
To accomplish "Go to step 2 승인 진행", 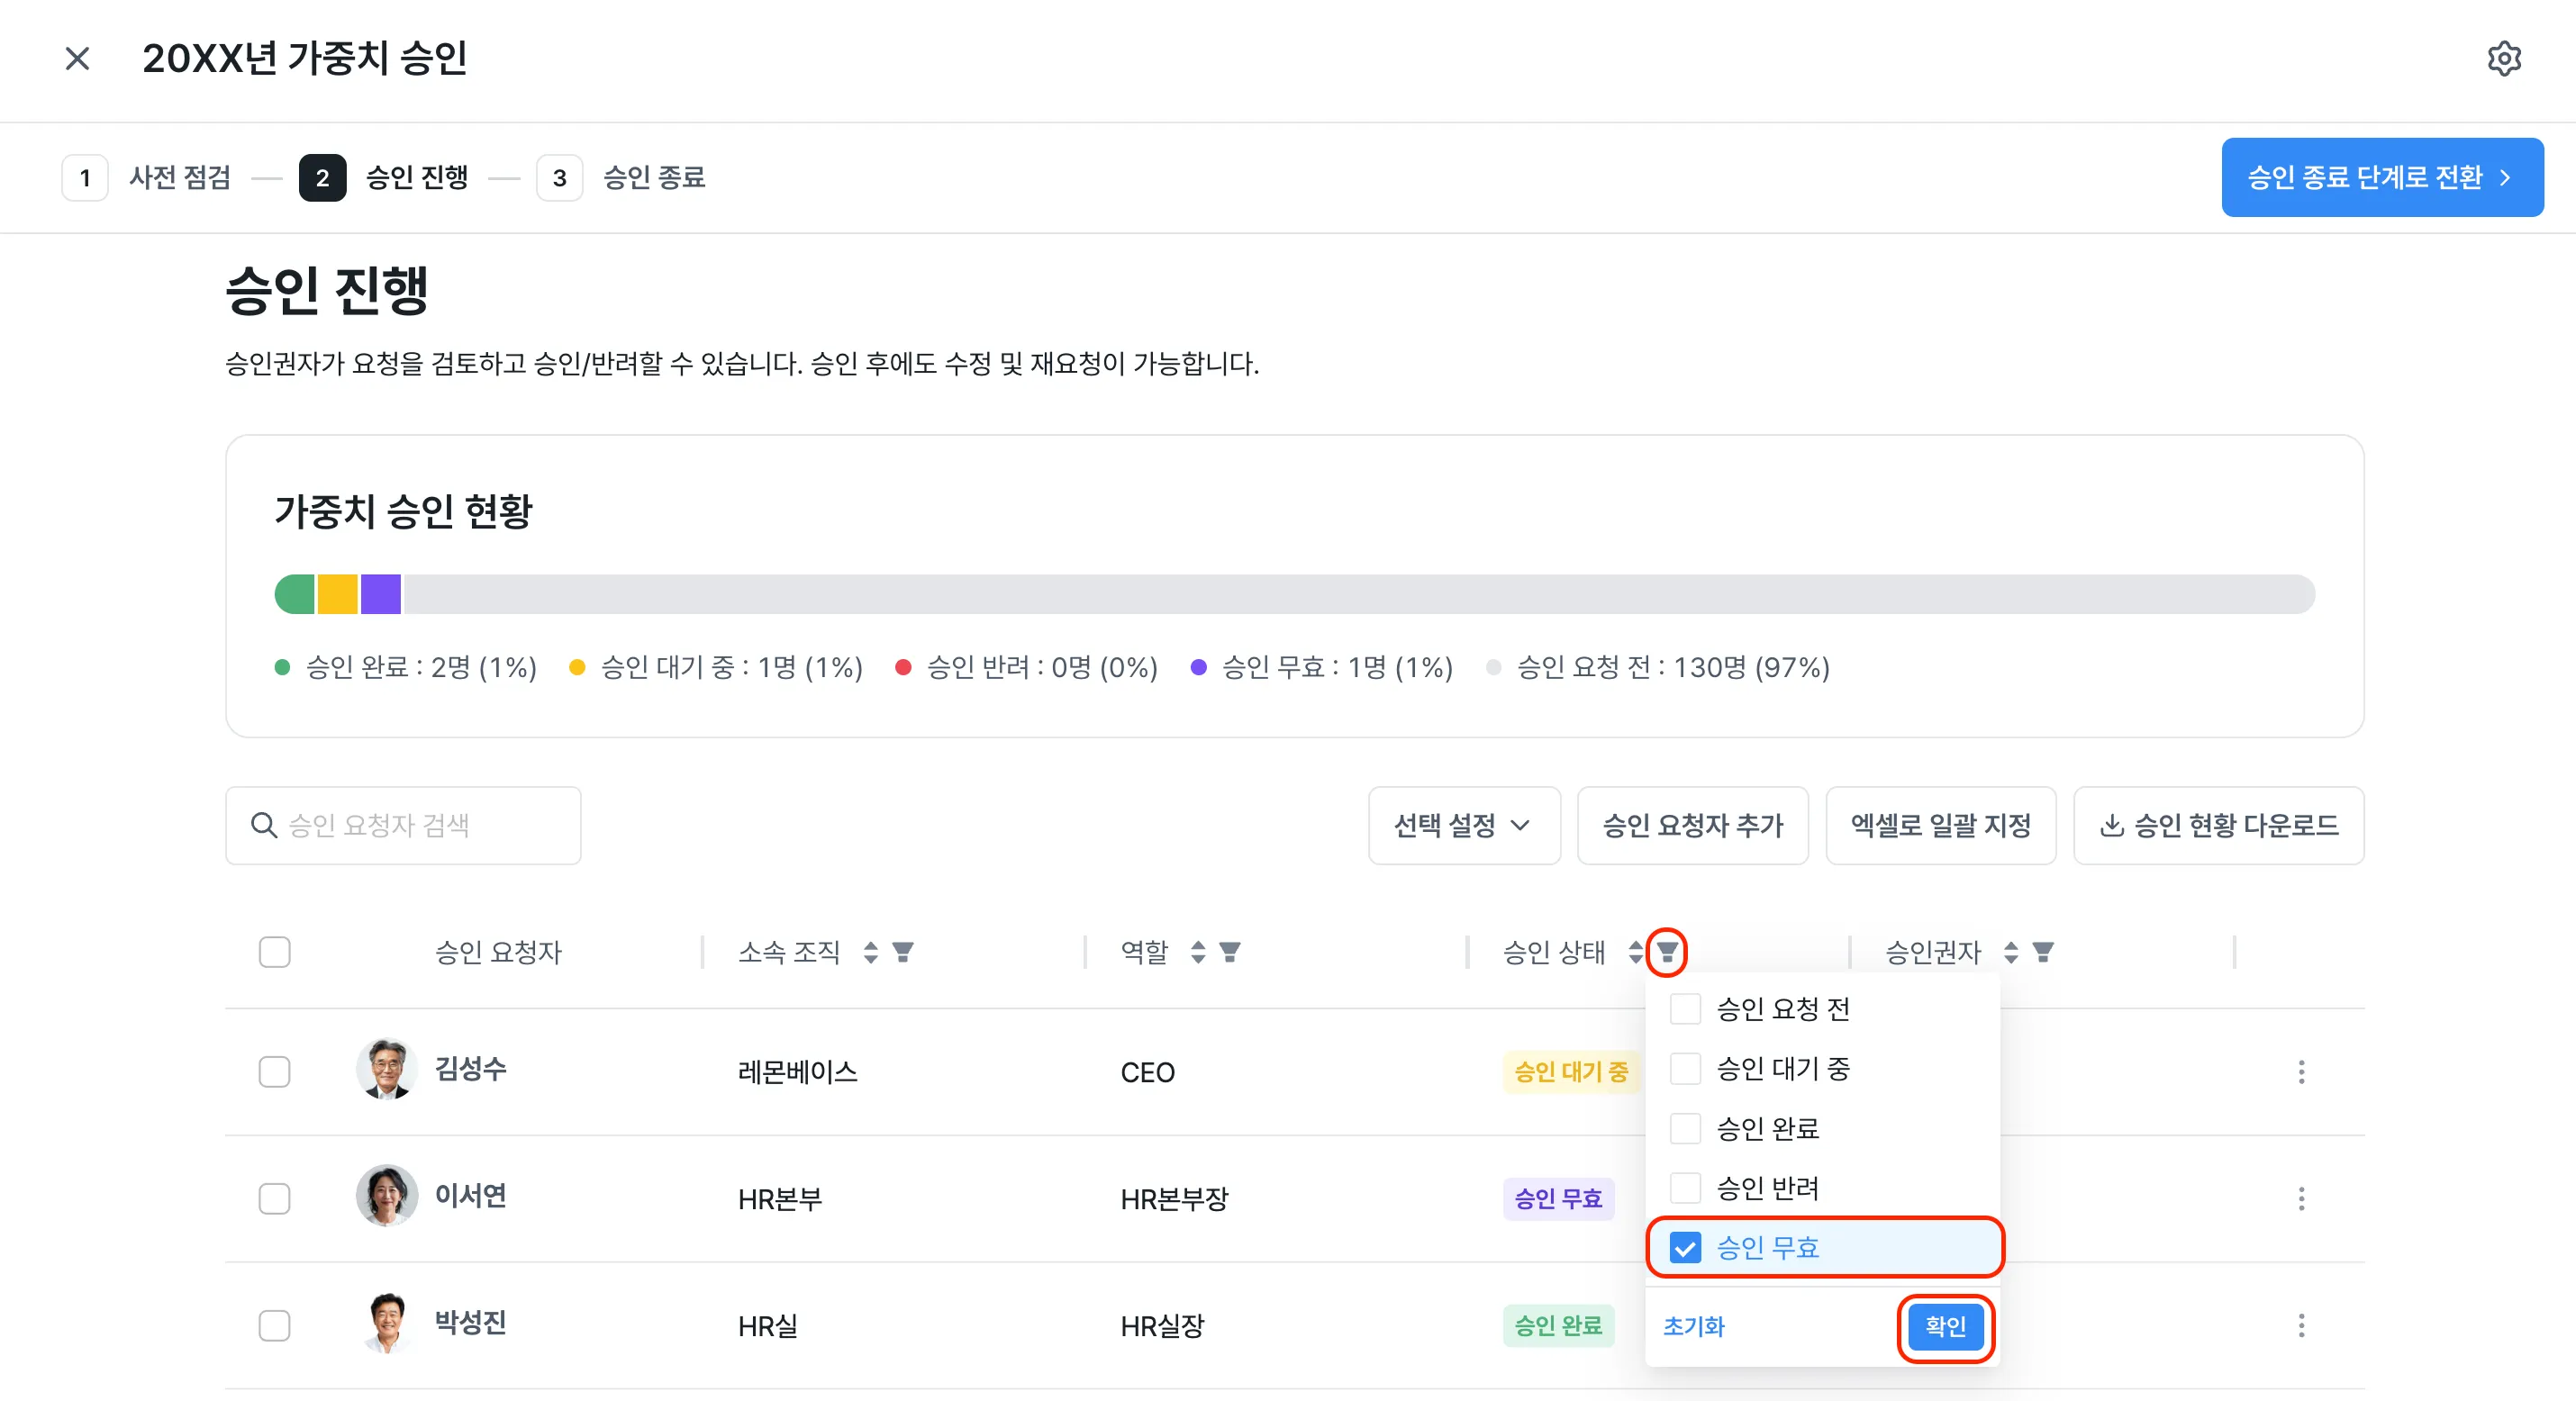I will 384,178.
